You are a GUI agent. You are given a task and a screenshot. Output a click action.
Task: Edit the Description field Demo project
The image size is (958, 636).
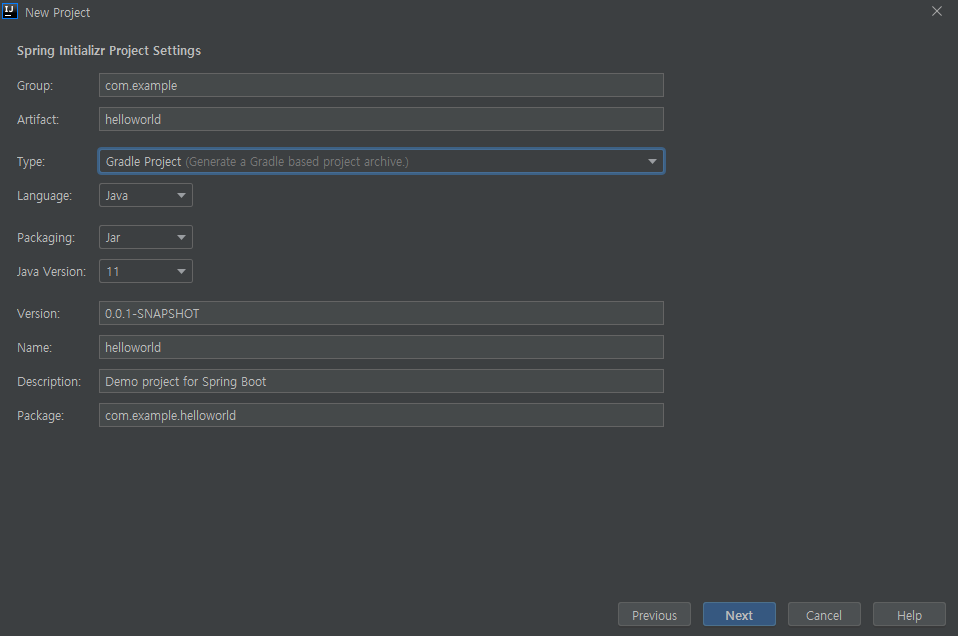(x=381, y=381)
